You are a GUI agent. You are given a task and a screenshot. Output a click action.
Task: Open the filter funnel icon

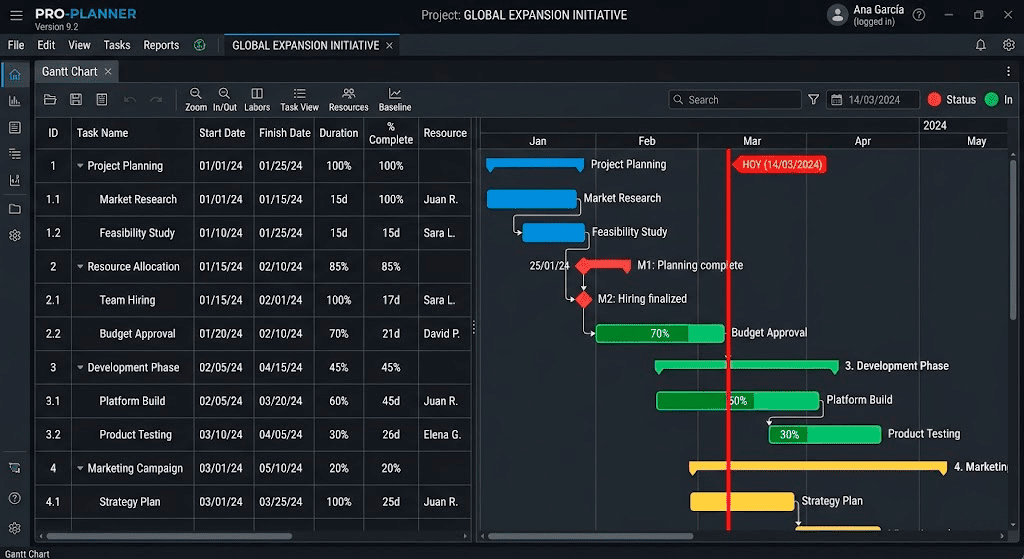coord(813,99)
